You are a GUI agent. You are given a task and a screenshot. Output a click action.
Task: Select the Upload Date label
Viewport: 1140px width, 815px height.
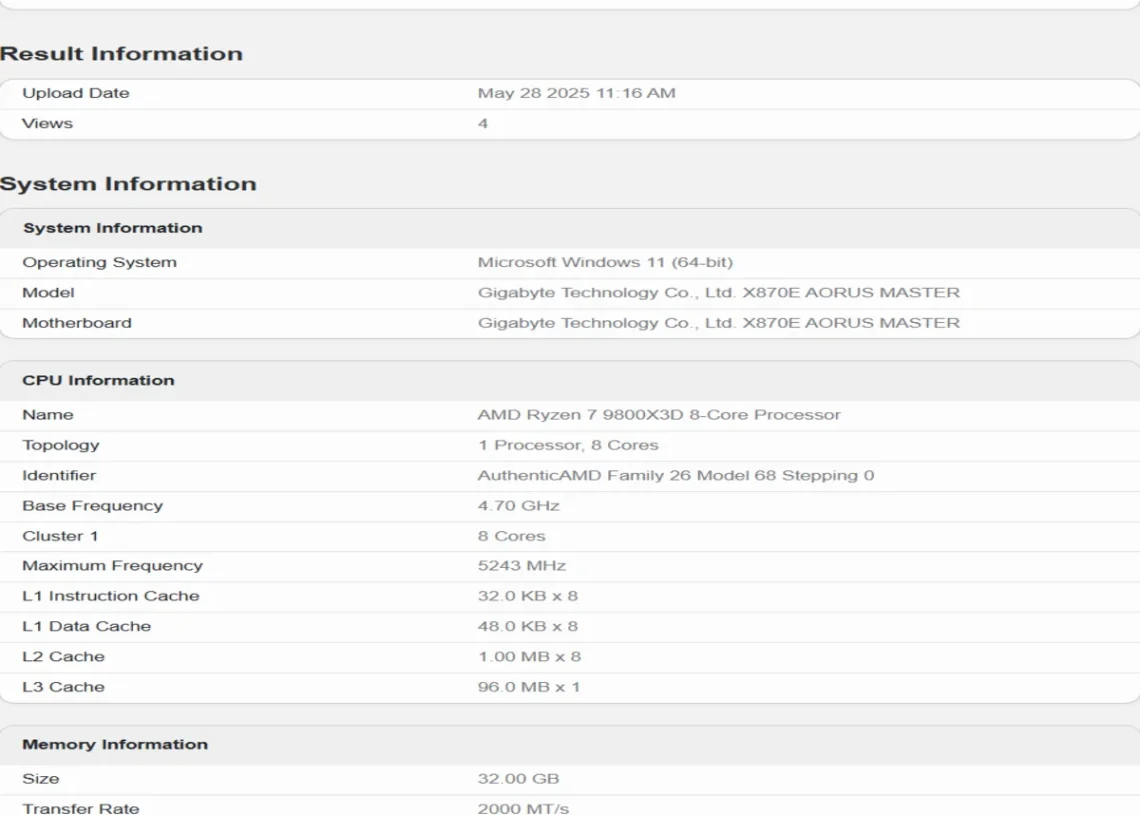pos(76,93)
